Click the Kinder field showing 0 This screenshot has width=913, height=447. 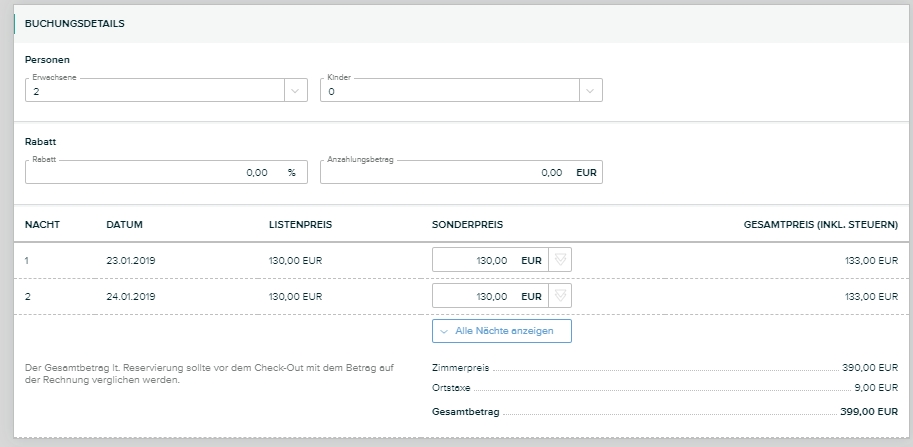coord(448,91)
